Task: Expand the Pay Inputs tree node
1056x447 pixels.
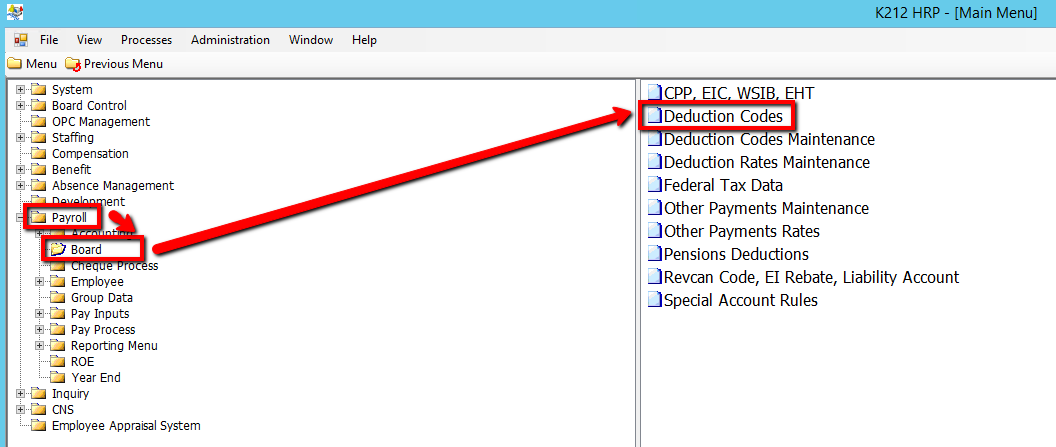Action: tap(40, 314)
